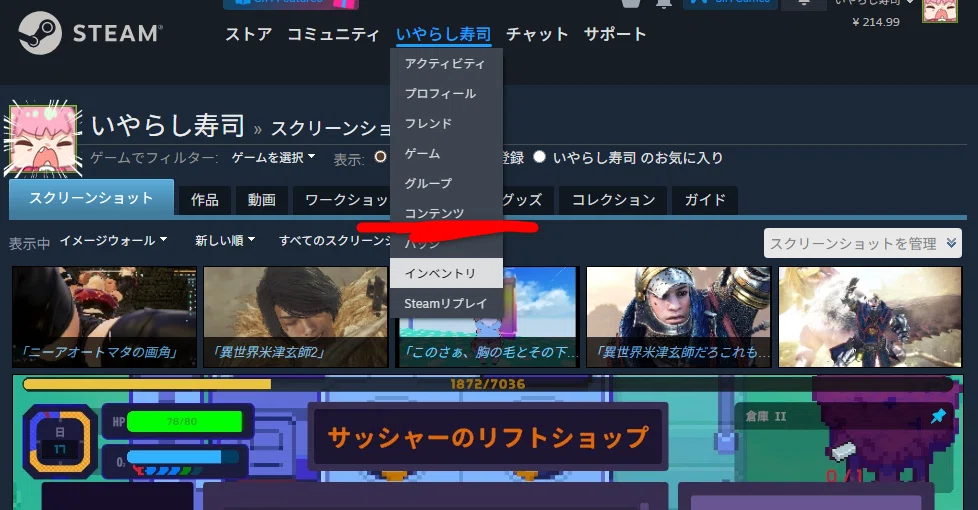Open the armored knight screenshot without a caption

tap(870, 317)
